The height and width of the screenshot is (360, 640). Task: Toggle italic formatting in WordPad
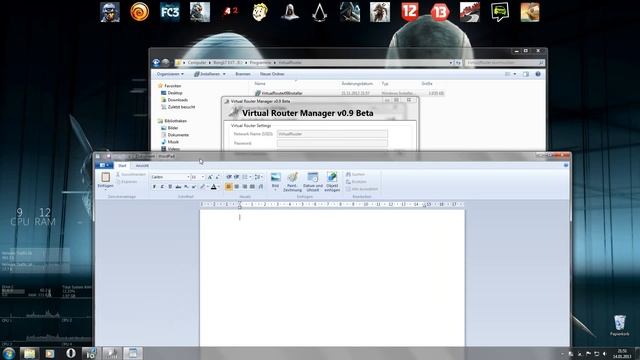162,187
